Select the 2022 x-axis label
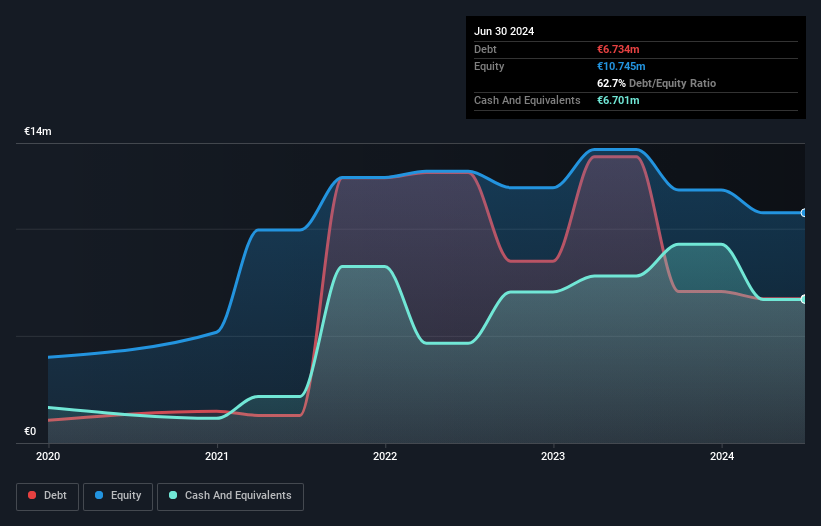This screenshot has width=821, height=526. pyautogui.click(x=385, y=456)
